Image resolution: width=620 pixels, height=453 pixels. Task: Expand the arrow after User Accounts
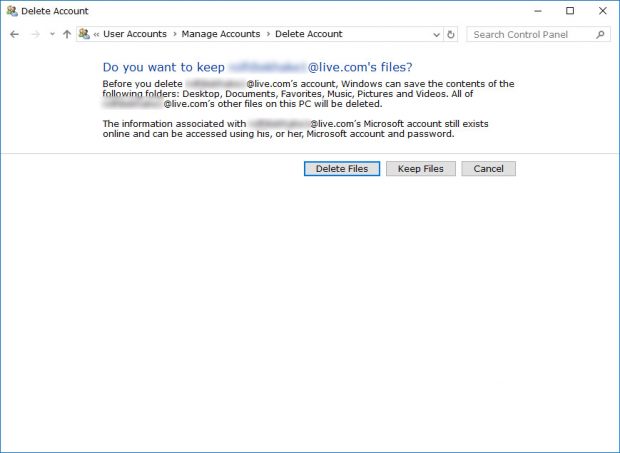tap(174, 34)
